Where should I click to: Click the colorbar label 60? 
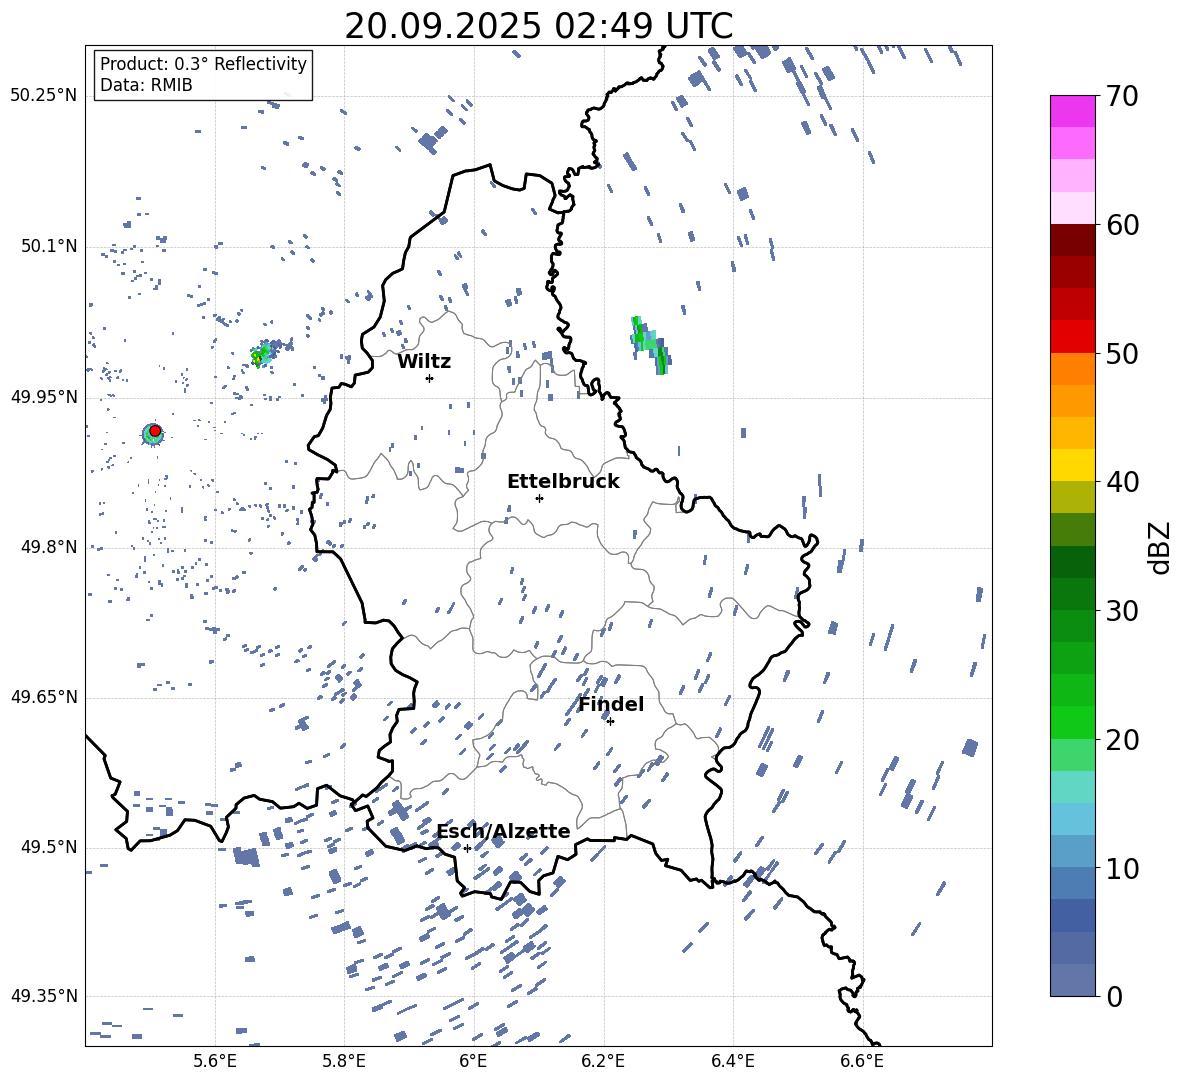tap(1122, 225)
